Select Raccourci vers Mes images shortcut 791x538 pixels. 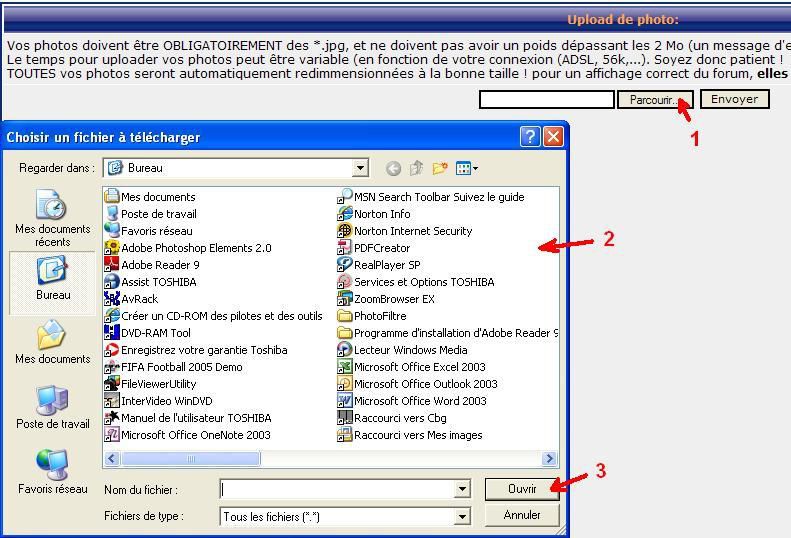pos(410,435)
